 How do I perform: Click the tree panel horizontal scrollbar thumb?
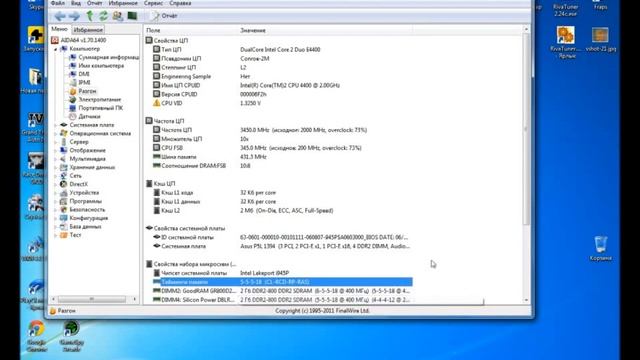coord(91,299)
